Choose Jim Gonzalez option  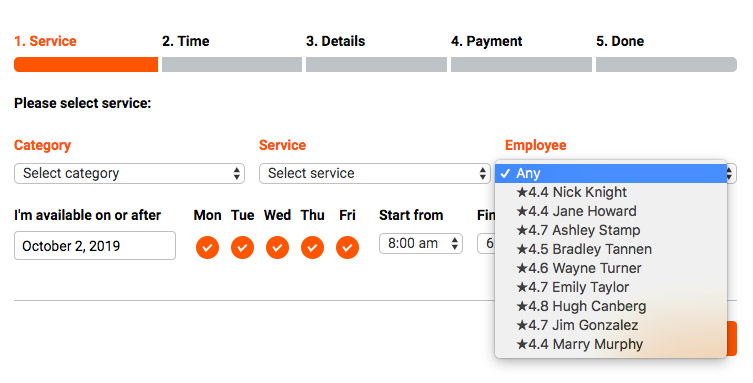[611, 325]
